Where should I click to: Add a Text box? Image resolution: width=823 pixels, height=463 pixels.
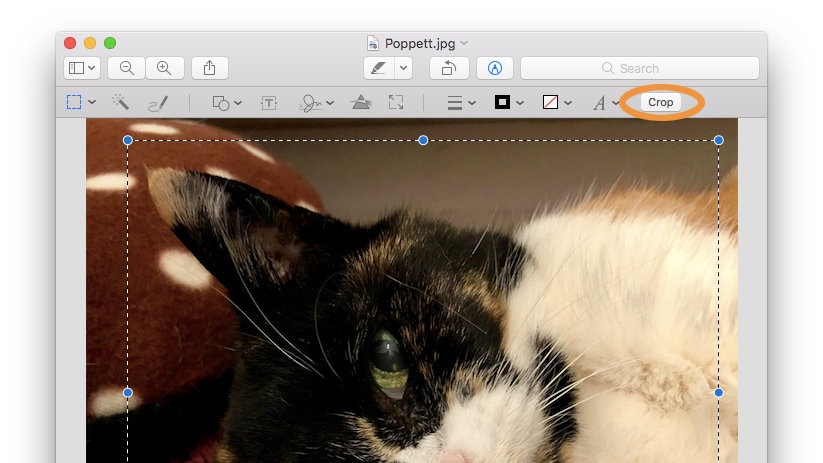point(269,103)
